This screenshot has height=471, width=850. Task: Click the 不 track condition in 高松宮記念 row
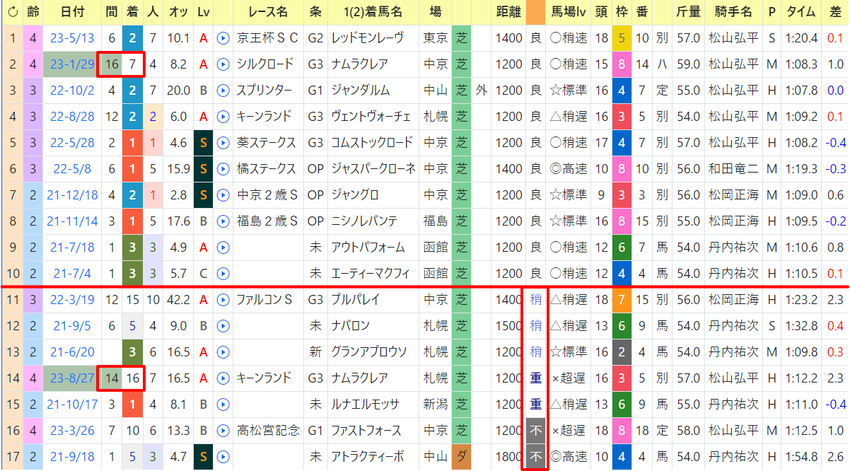536,431
